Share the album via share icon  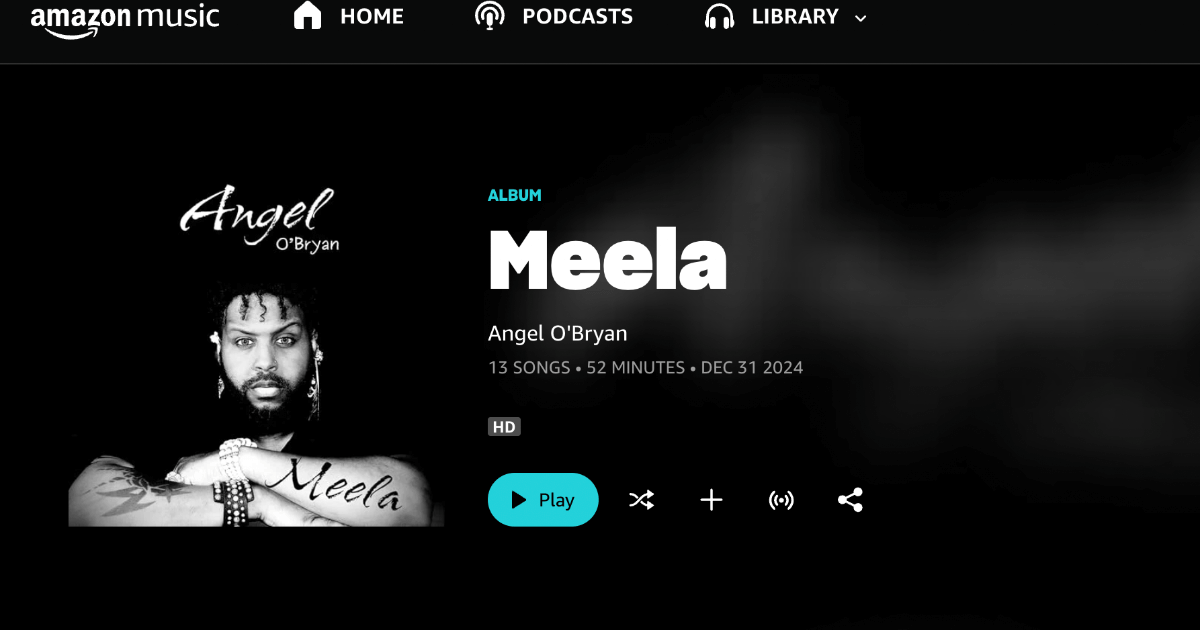click(x=850, y=500)
